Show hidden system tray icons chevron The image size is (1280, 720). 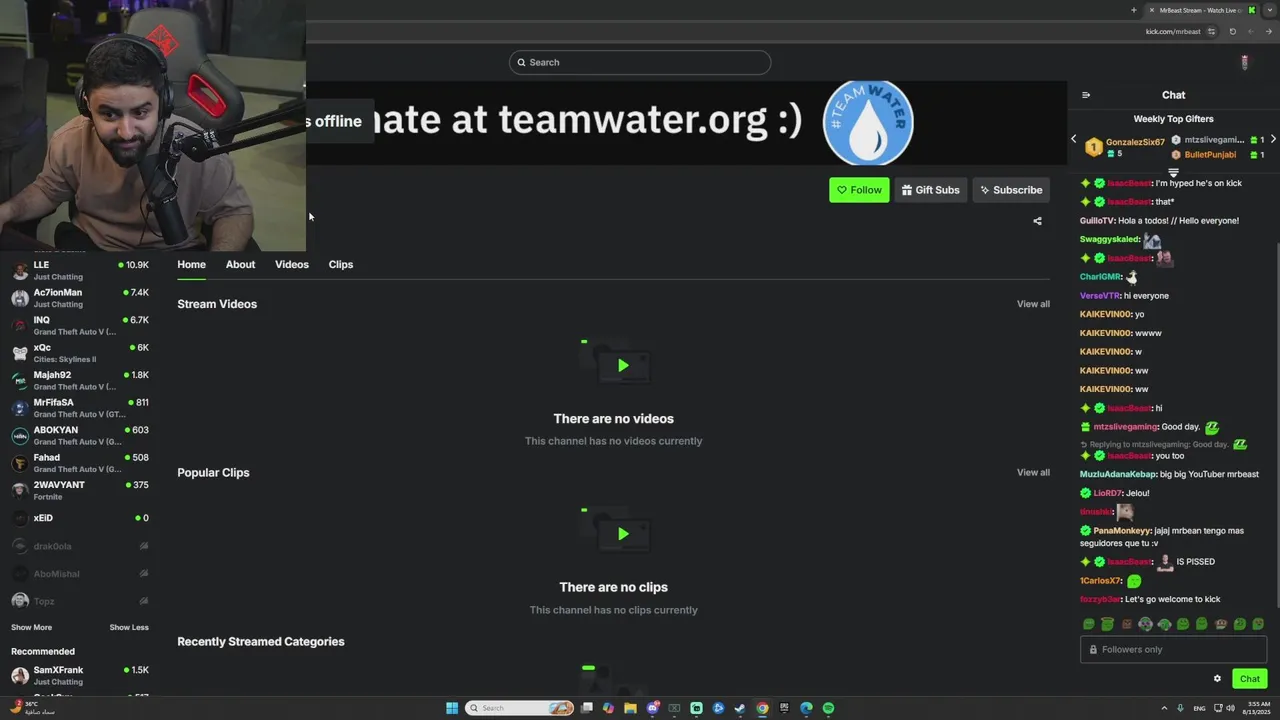1163,708
